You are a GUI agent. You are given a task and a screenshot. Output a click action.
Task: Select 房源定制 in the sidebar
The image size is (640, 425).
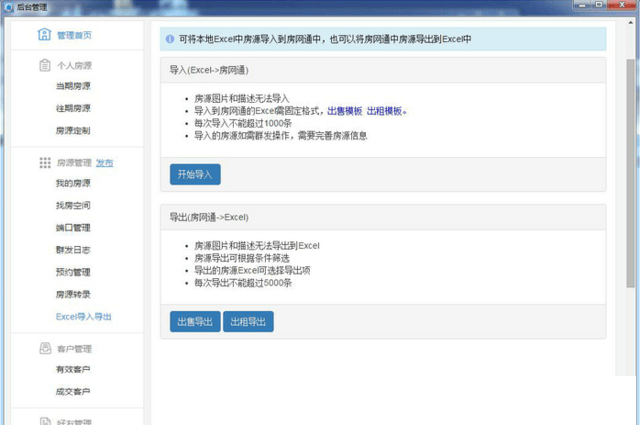point(73,131)
